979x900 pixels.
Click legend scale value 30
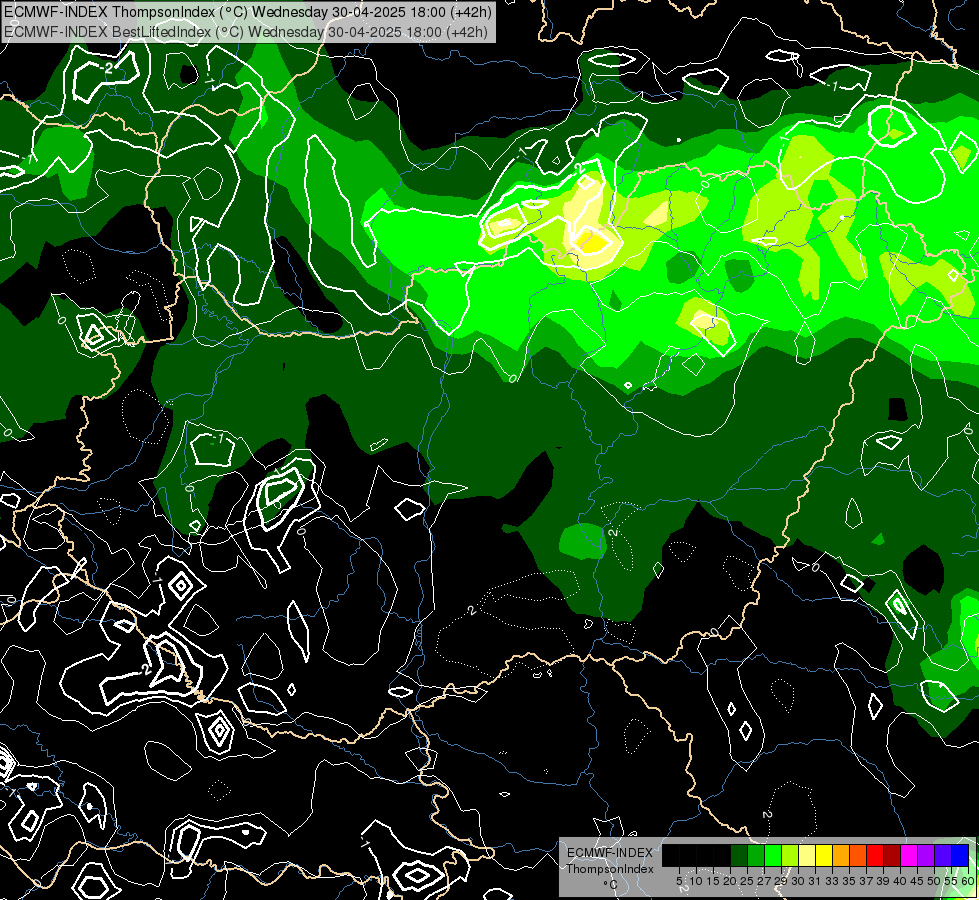click(x=799, y=881)
